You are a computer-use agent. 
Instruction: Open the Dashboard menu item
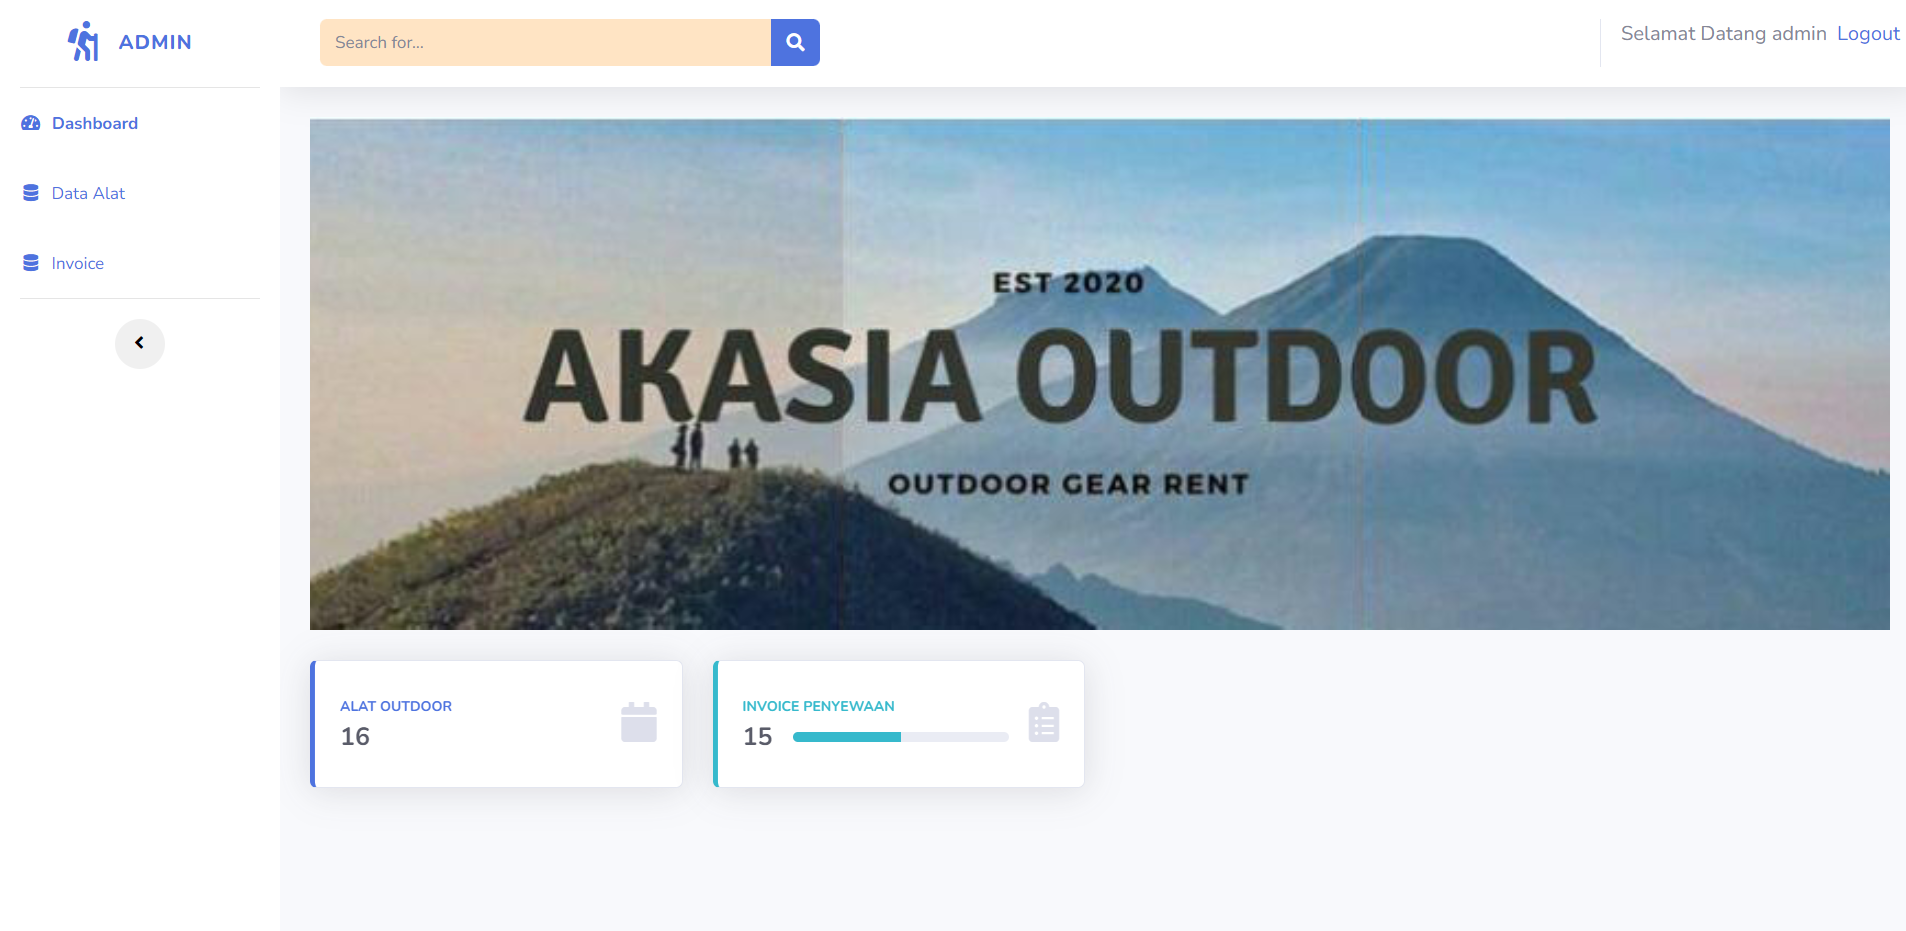pos(95,123)
